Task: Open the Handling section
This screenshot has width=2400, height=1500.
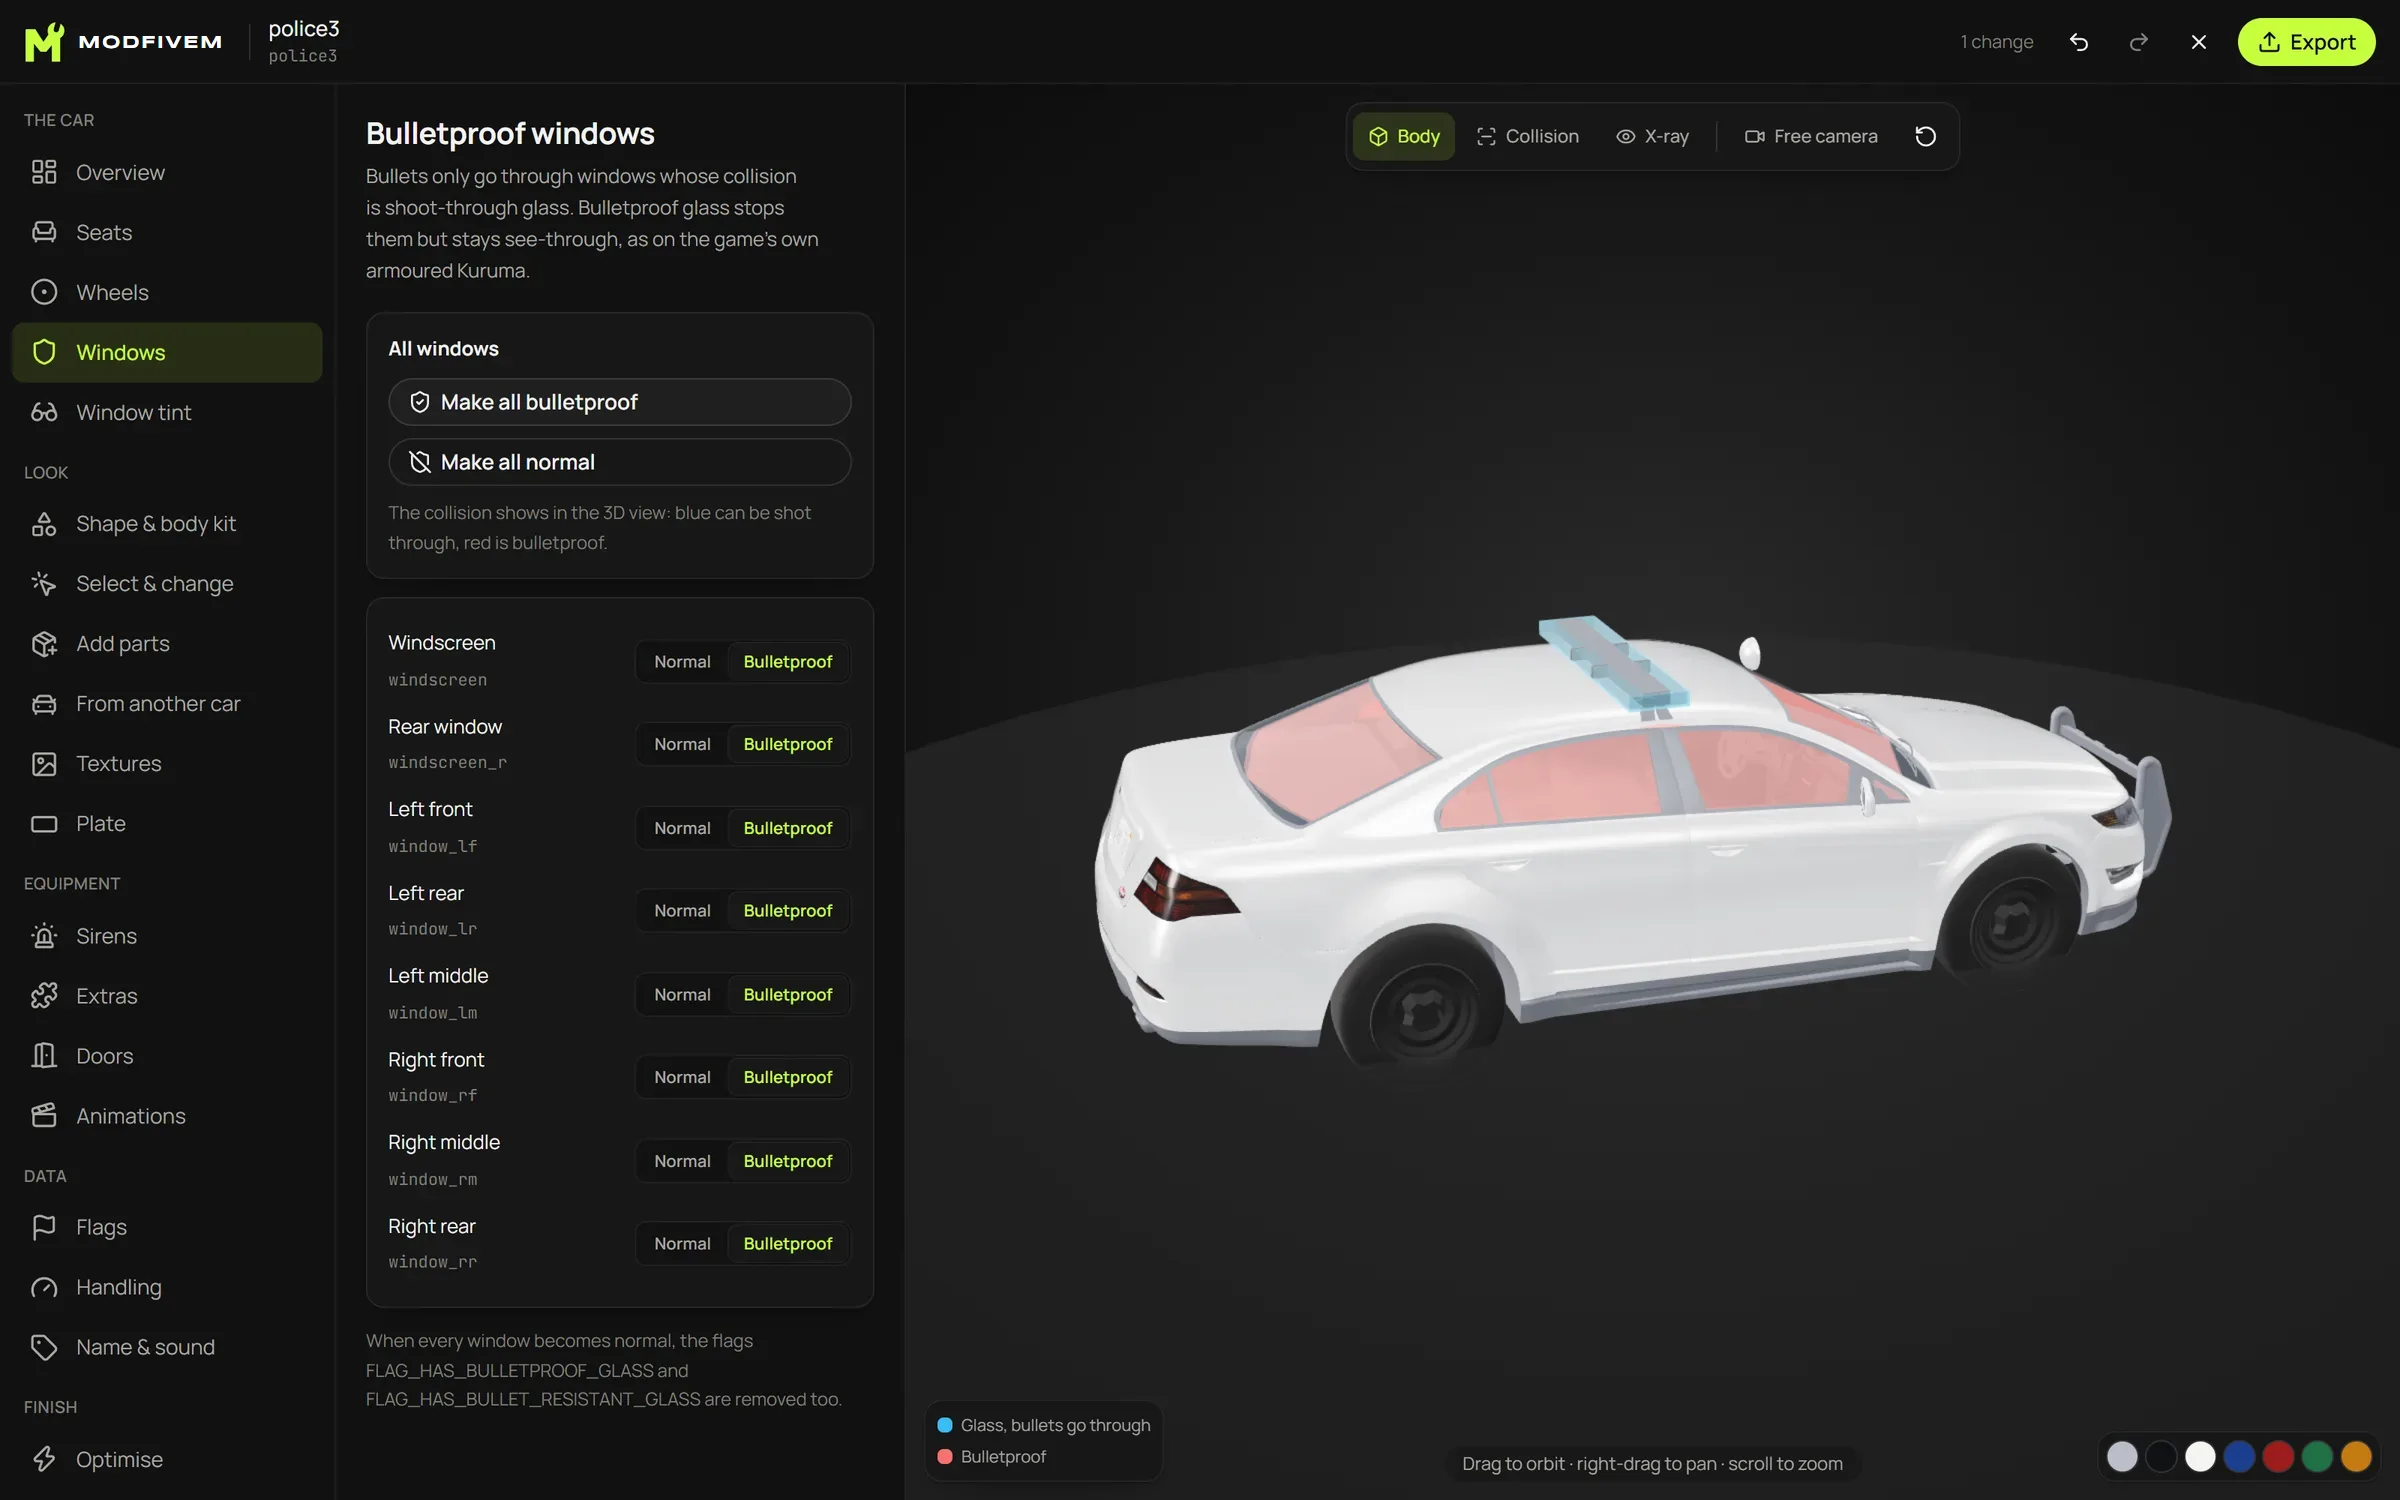Action: pos(167,1287)
